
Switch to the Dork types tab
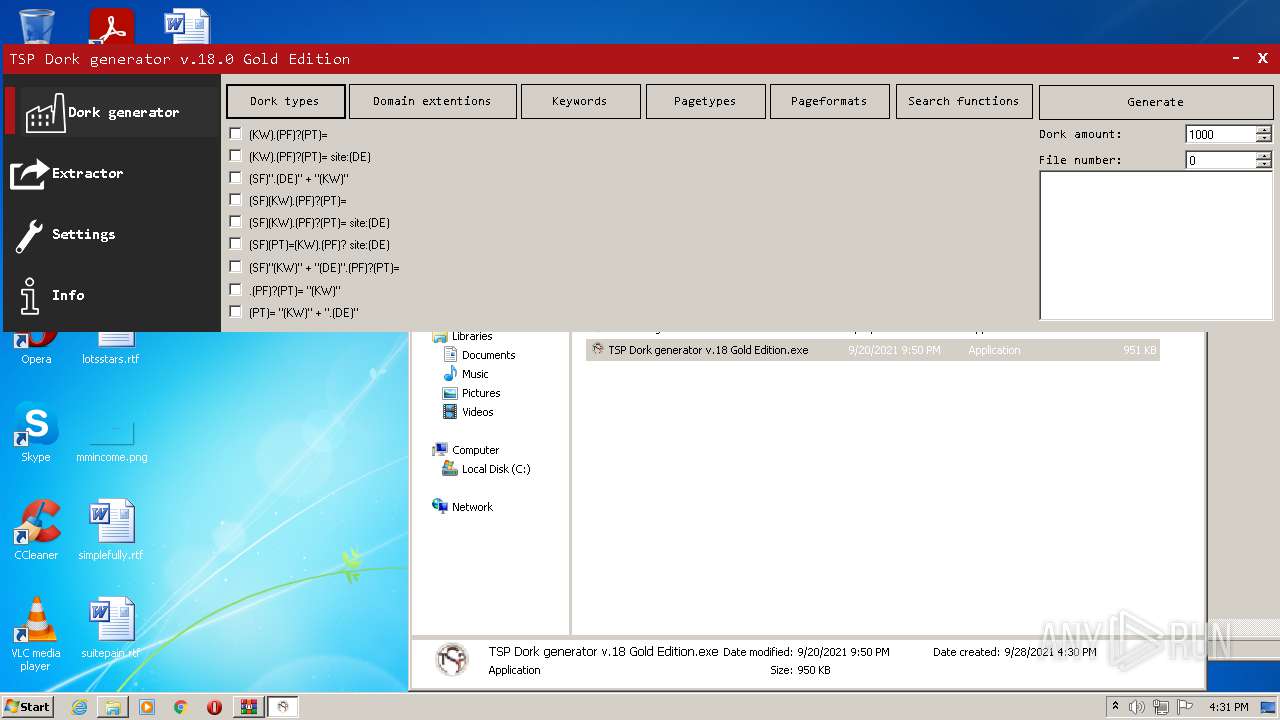[x=286, y=101]
